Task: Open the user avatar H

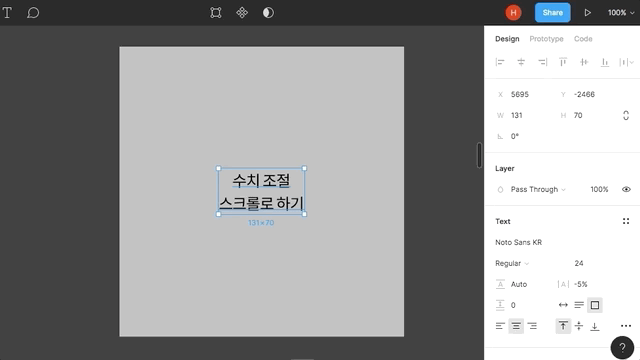Action: [513, 13]
